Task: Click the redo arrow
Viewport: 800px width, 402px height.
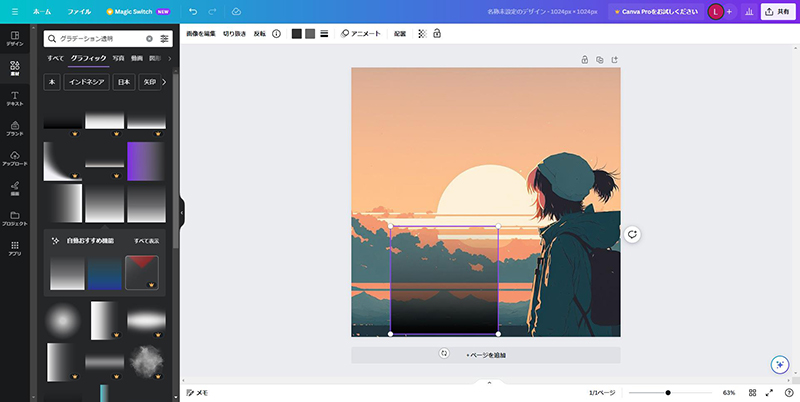Action: pyautogui.click(x=212, y=11)
